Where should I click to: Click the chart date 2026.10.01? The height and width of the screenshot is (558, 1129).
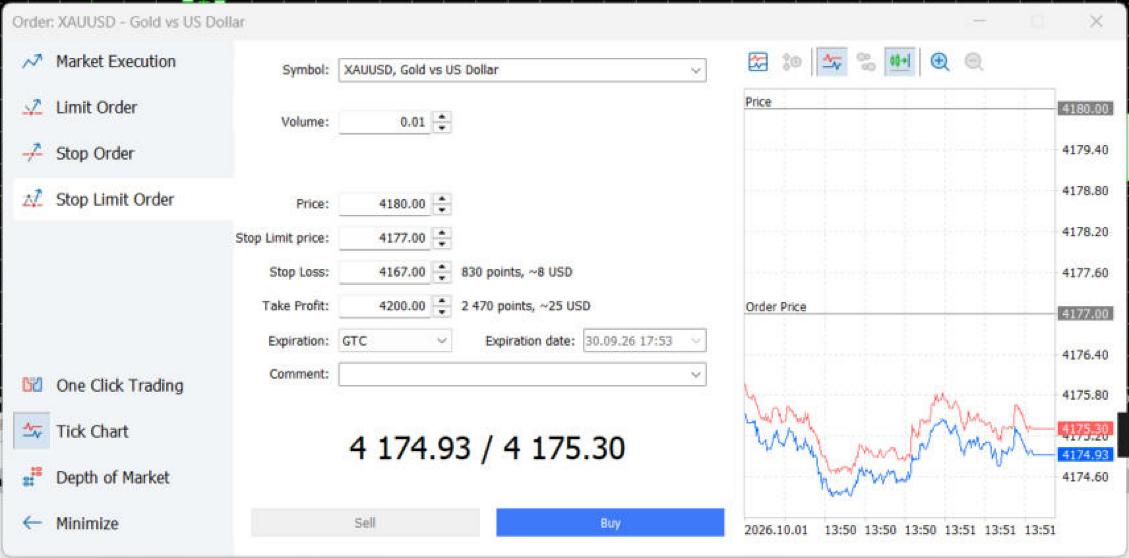(x=777, y=530)
